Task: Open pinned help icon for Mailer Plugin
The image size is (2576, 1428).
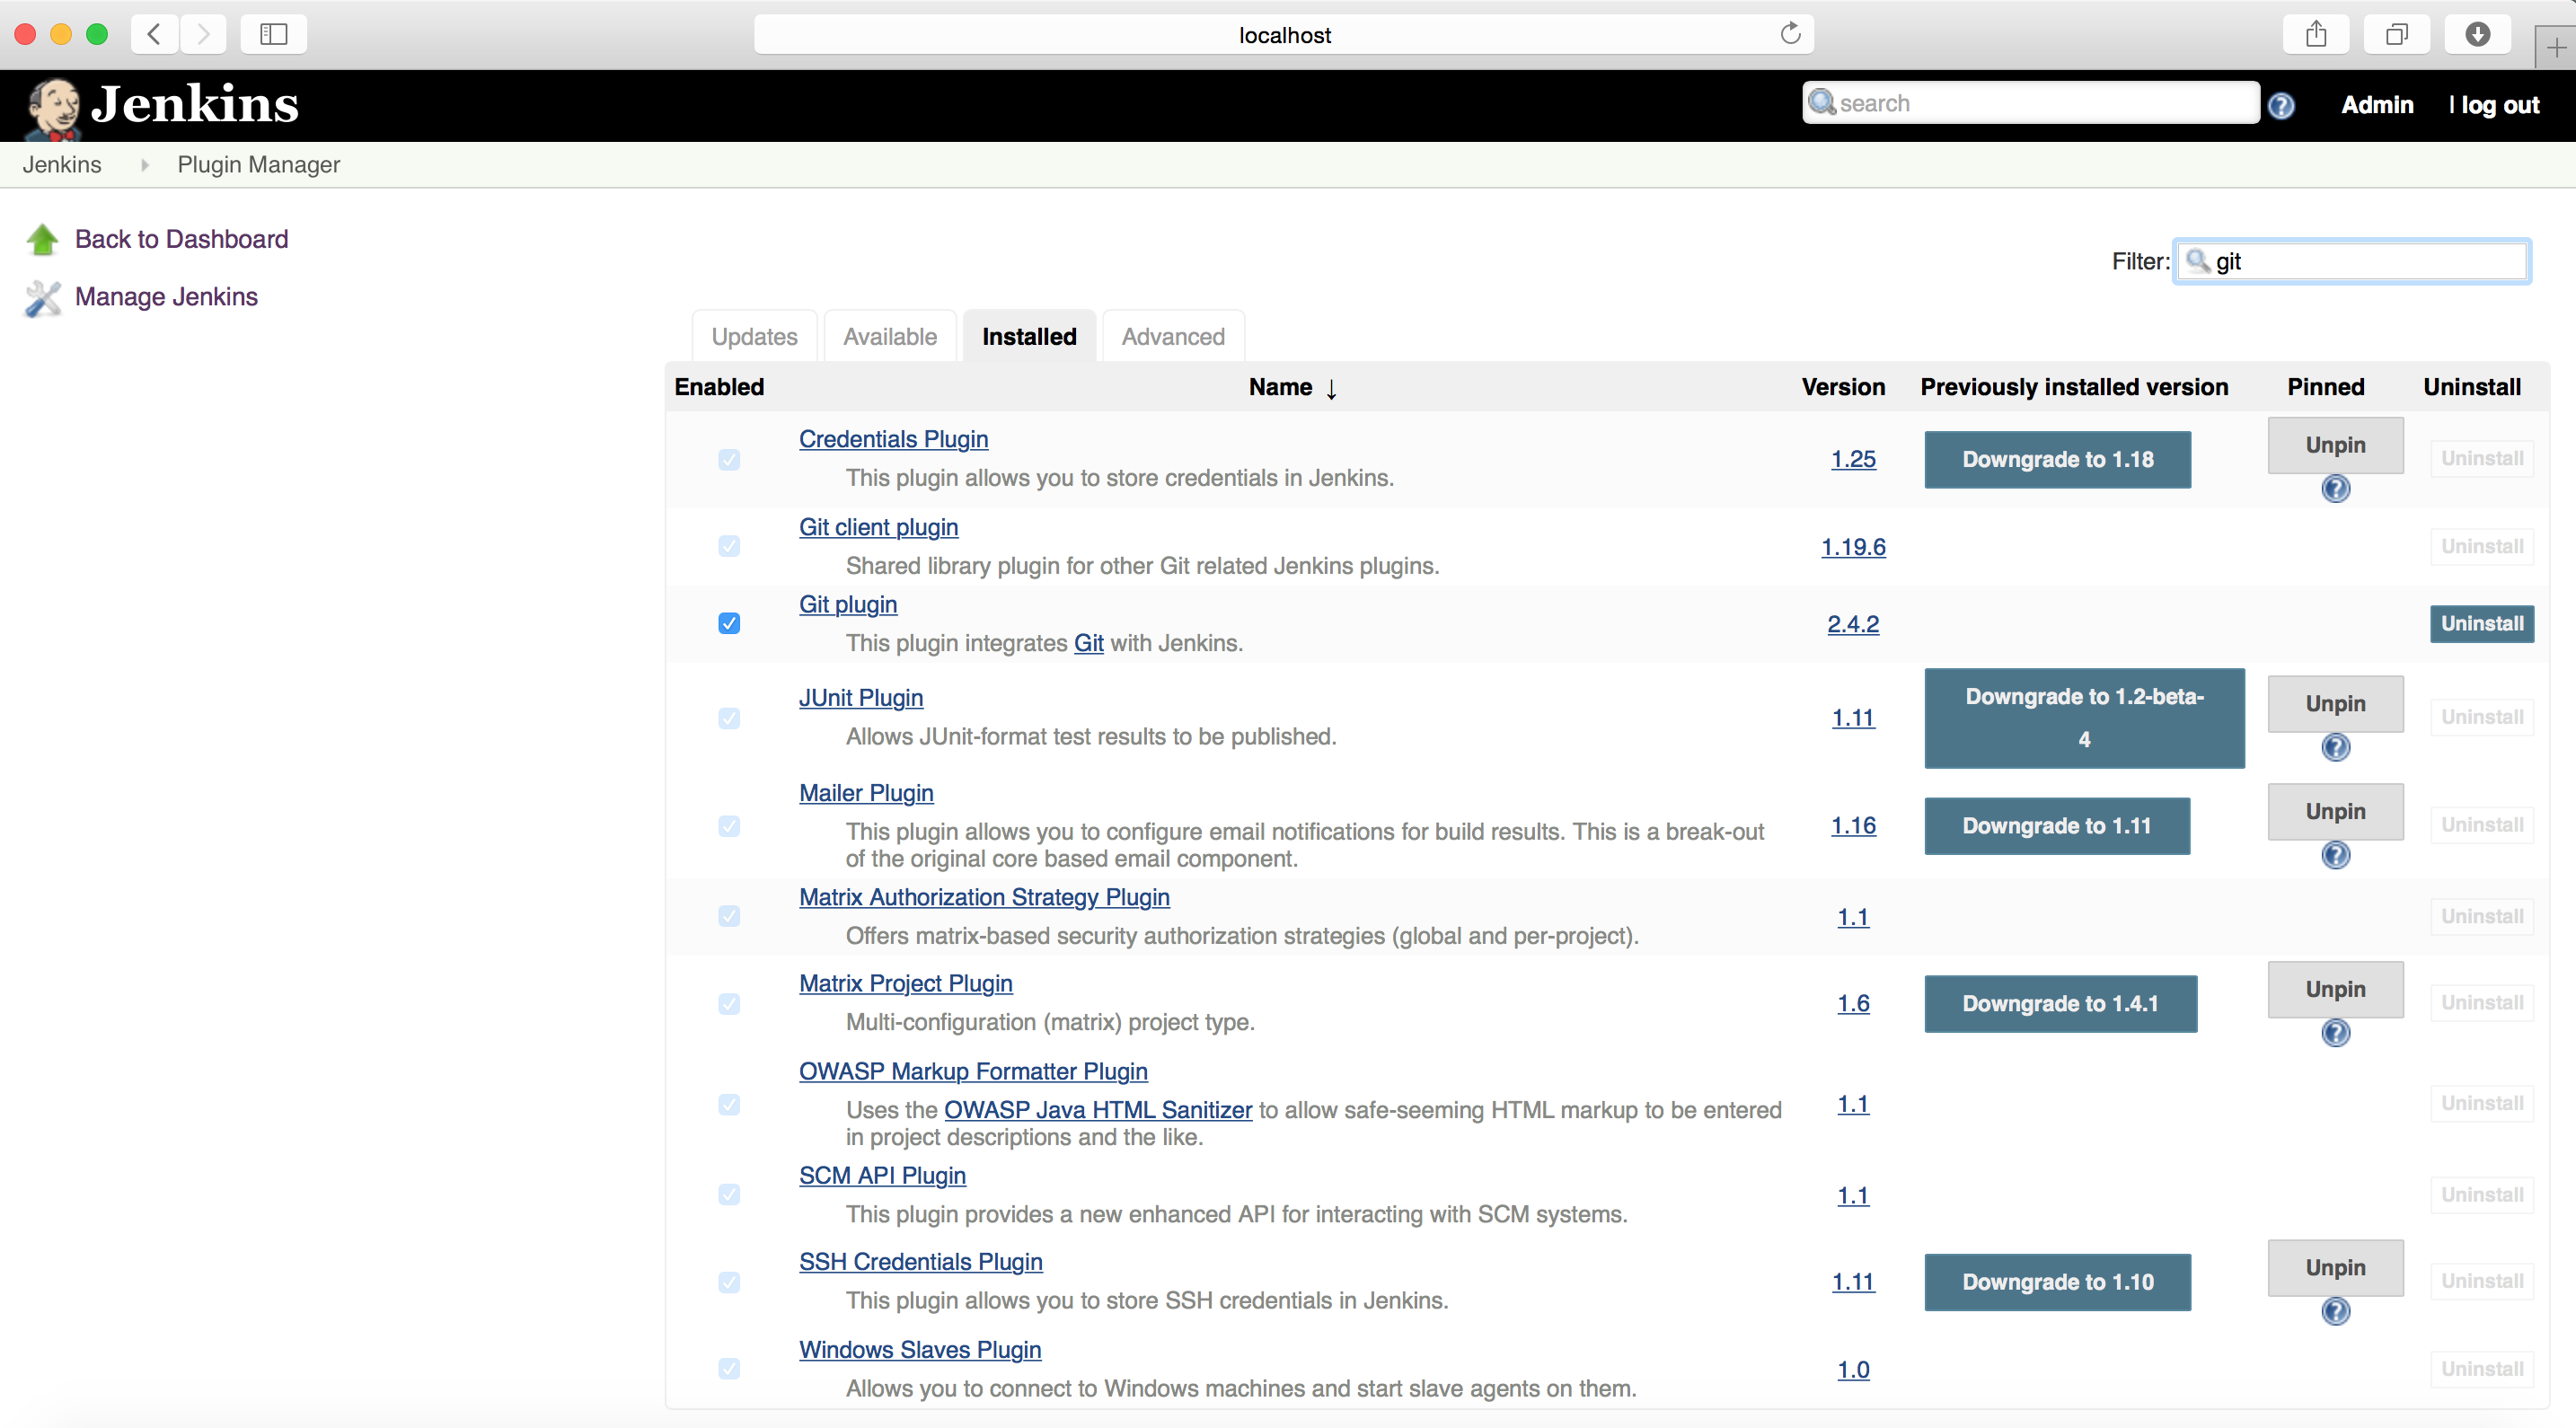Action: click(2335, 855)
